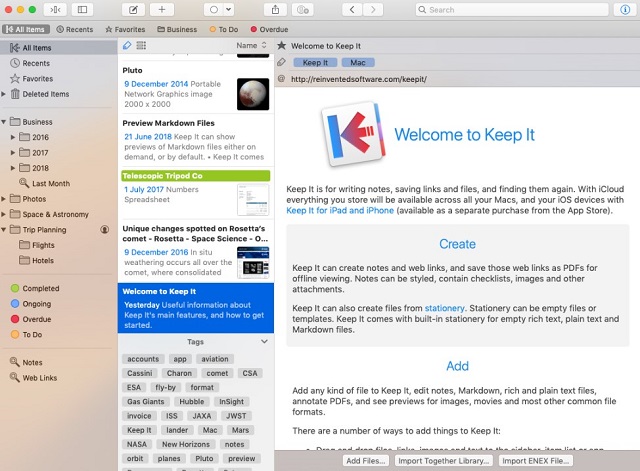Screen dimensions: 640x471
Task: Select the red Overdue label in sidebar
Action: tap(36, 320)
